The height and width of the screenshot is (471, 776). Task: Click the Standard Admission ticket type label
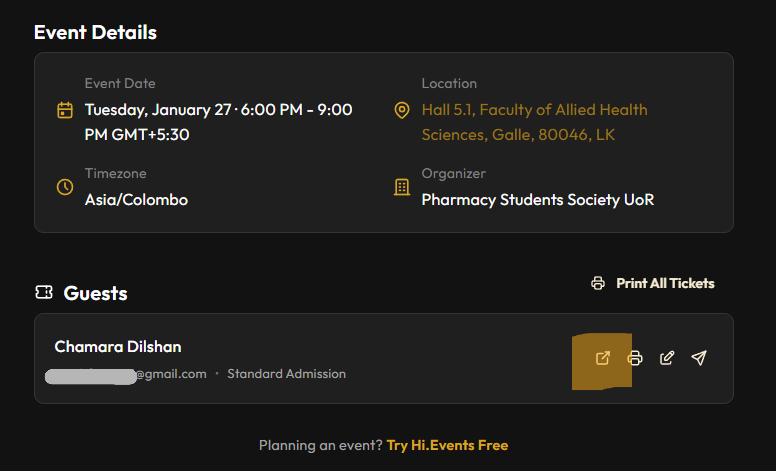(x=286, y=374)
